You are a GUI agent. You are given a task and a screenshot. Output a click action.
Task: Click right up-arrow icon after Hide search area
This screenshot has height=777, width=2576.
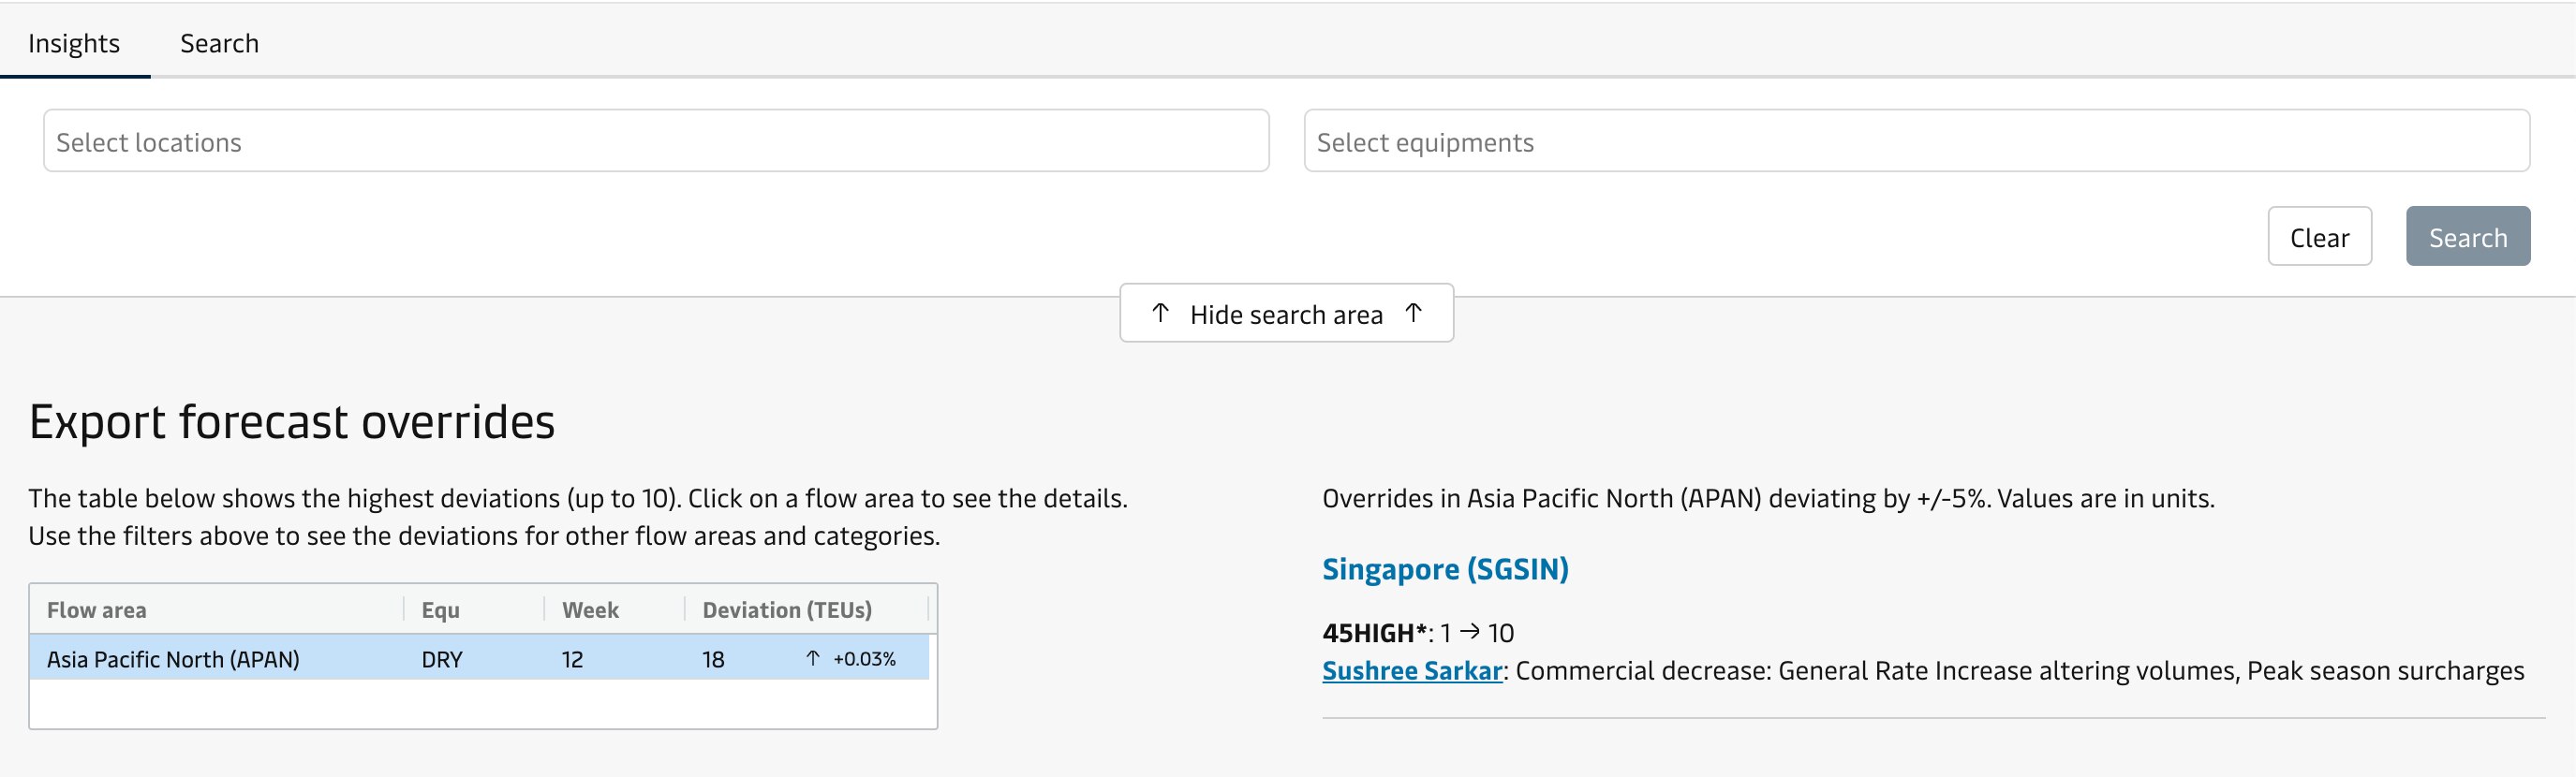coord(1413,313)
